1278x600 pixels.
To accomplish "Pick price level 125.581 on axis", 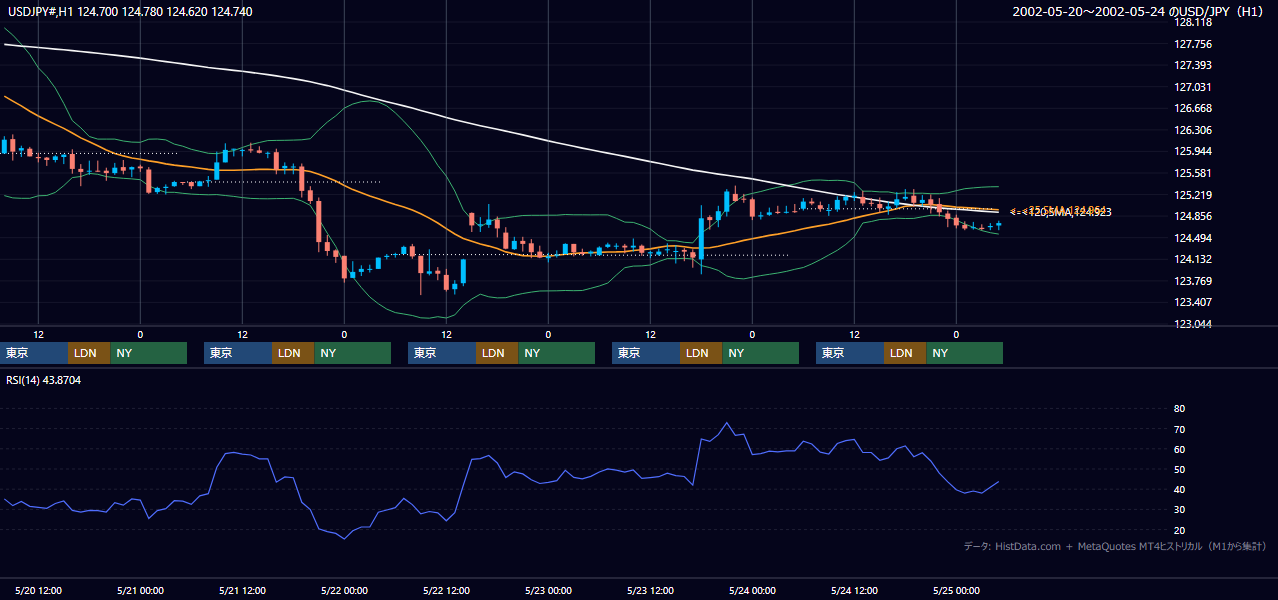I will (1193, 173).
